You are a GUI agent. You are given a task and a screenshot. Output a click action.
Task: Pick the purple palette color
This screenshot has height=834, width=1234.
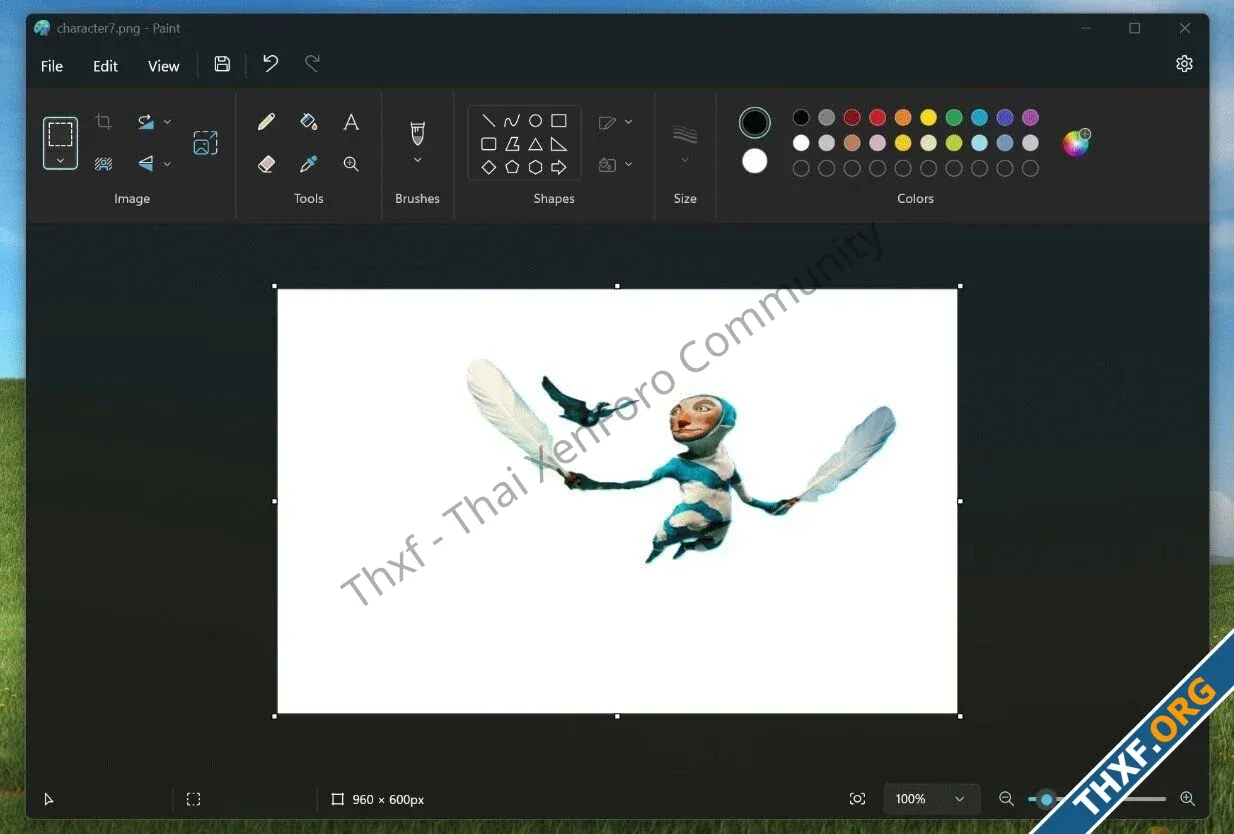point(1030,117)
